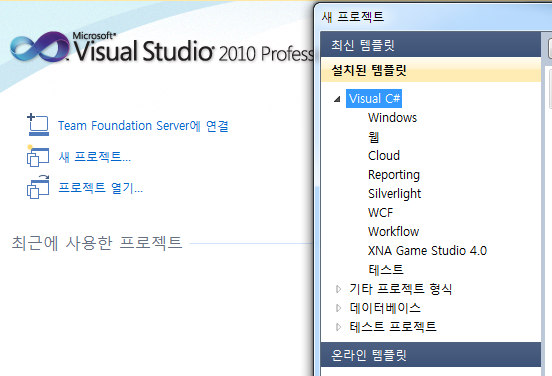Viewport: 552px width, 376px height.
Task: Expand the '테스트 프로젝트' node arrow
Action: coord(338,327)
